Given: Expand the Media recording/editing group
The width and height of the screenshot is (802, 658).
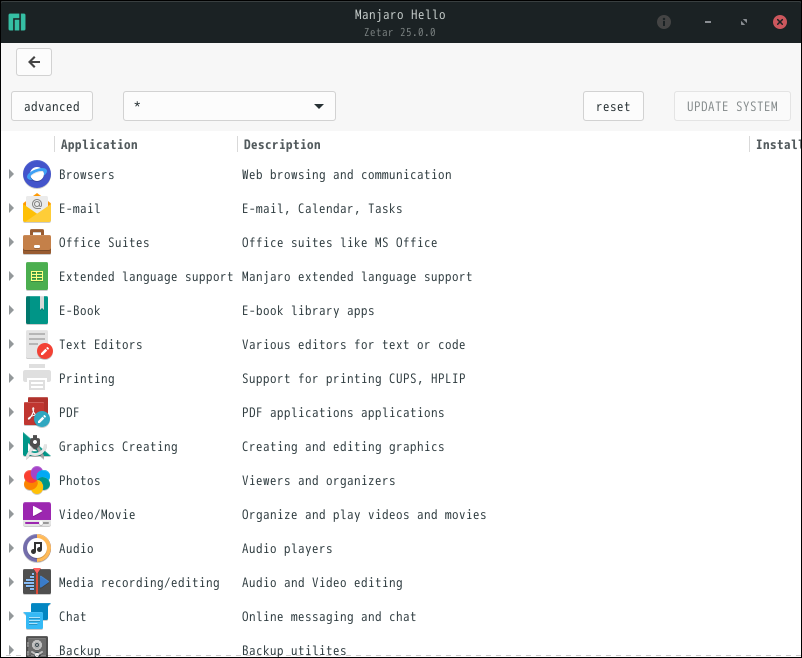Looking at the screenshot, I should (11, 582).
